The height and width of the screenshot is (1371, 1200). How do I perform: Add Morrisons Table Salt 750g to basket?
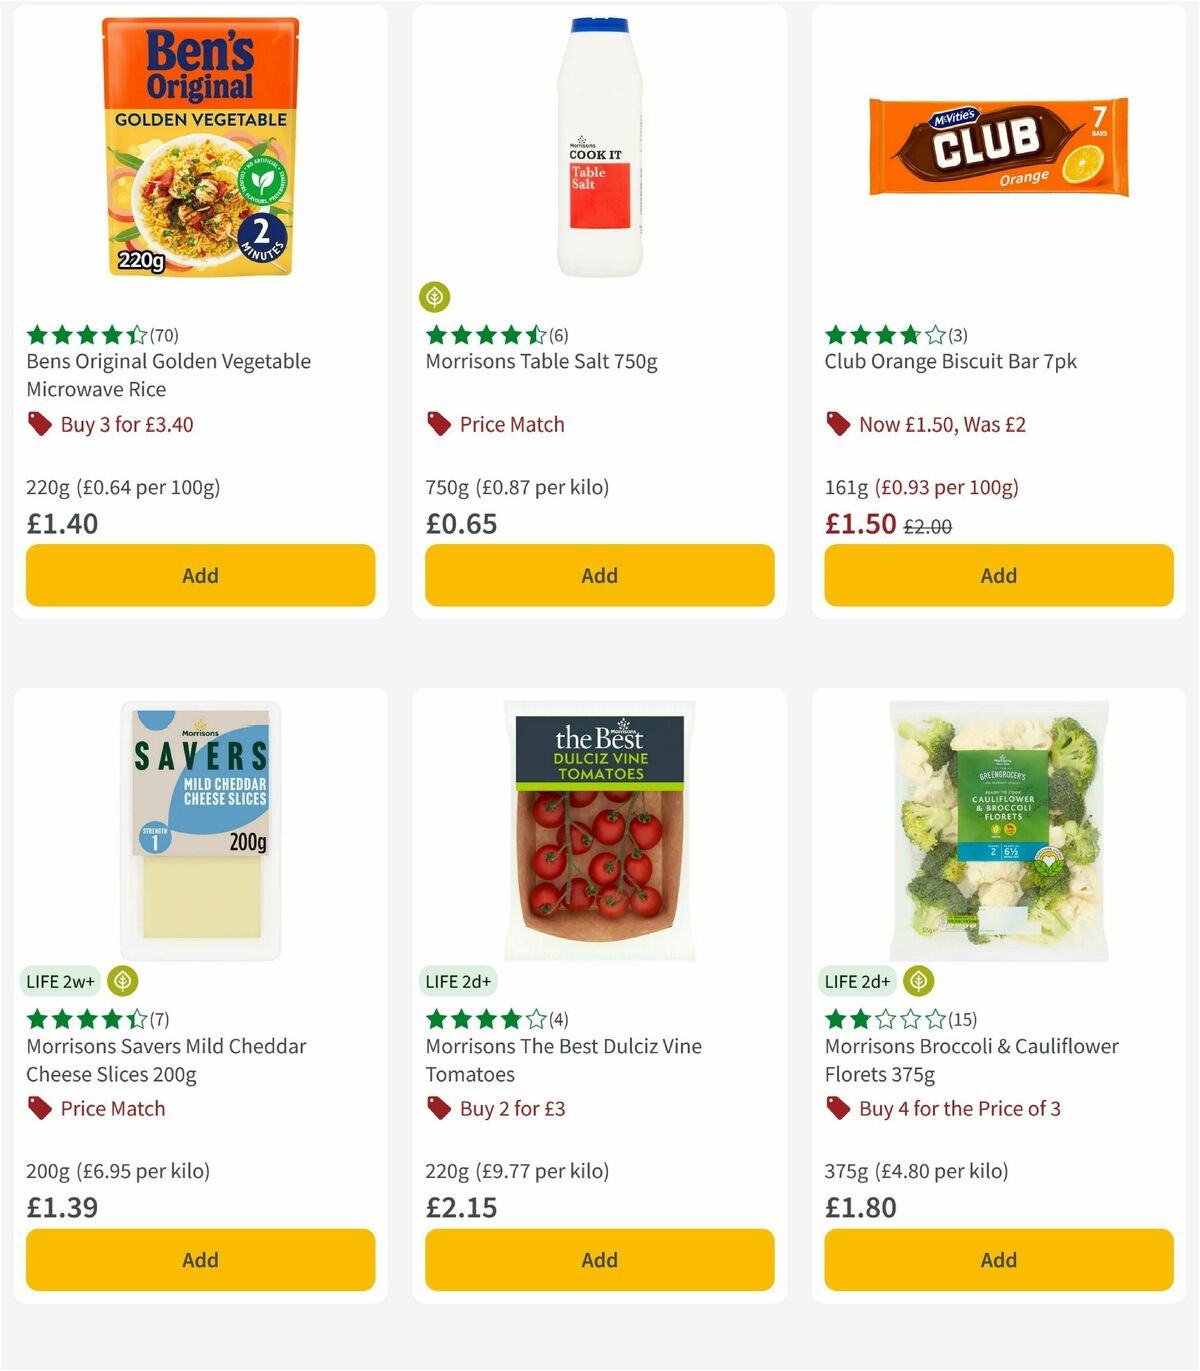598,575
